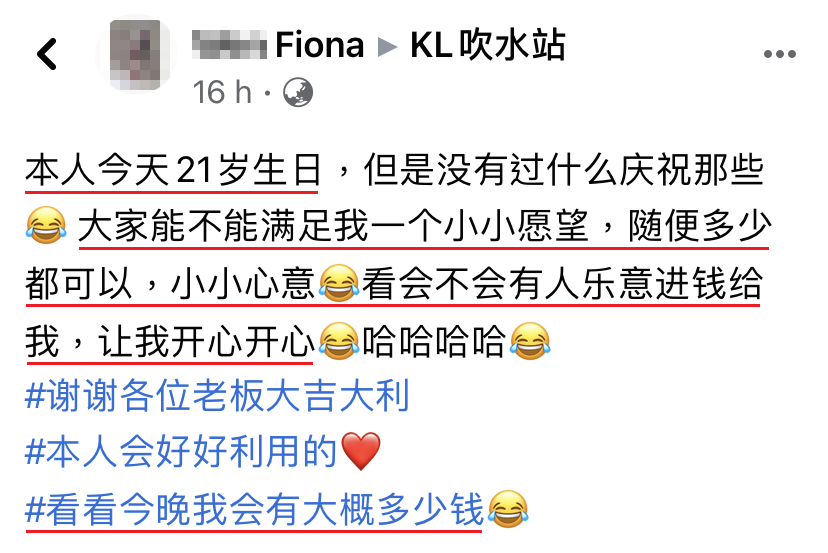Click the public globe privacy icon
The height and width of the screenshot is (553, 828).
tap(298, 92)
